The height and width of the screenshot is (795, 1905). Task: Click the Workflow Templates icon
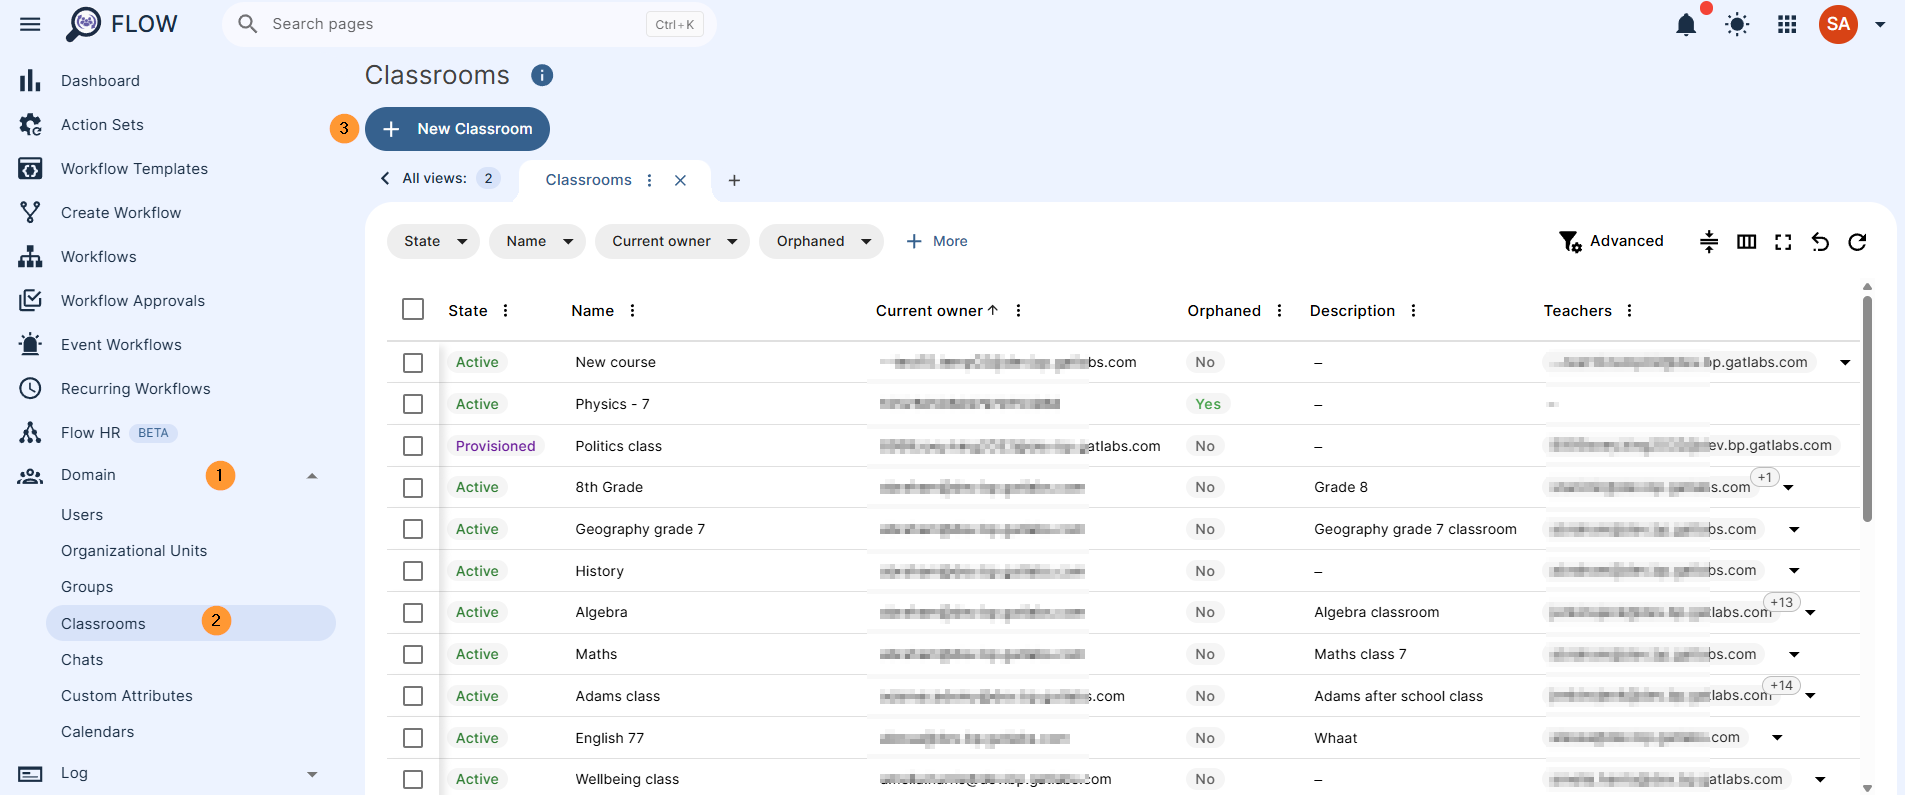coord(30,169)
